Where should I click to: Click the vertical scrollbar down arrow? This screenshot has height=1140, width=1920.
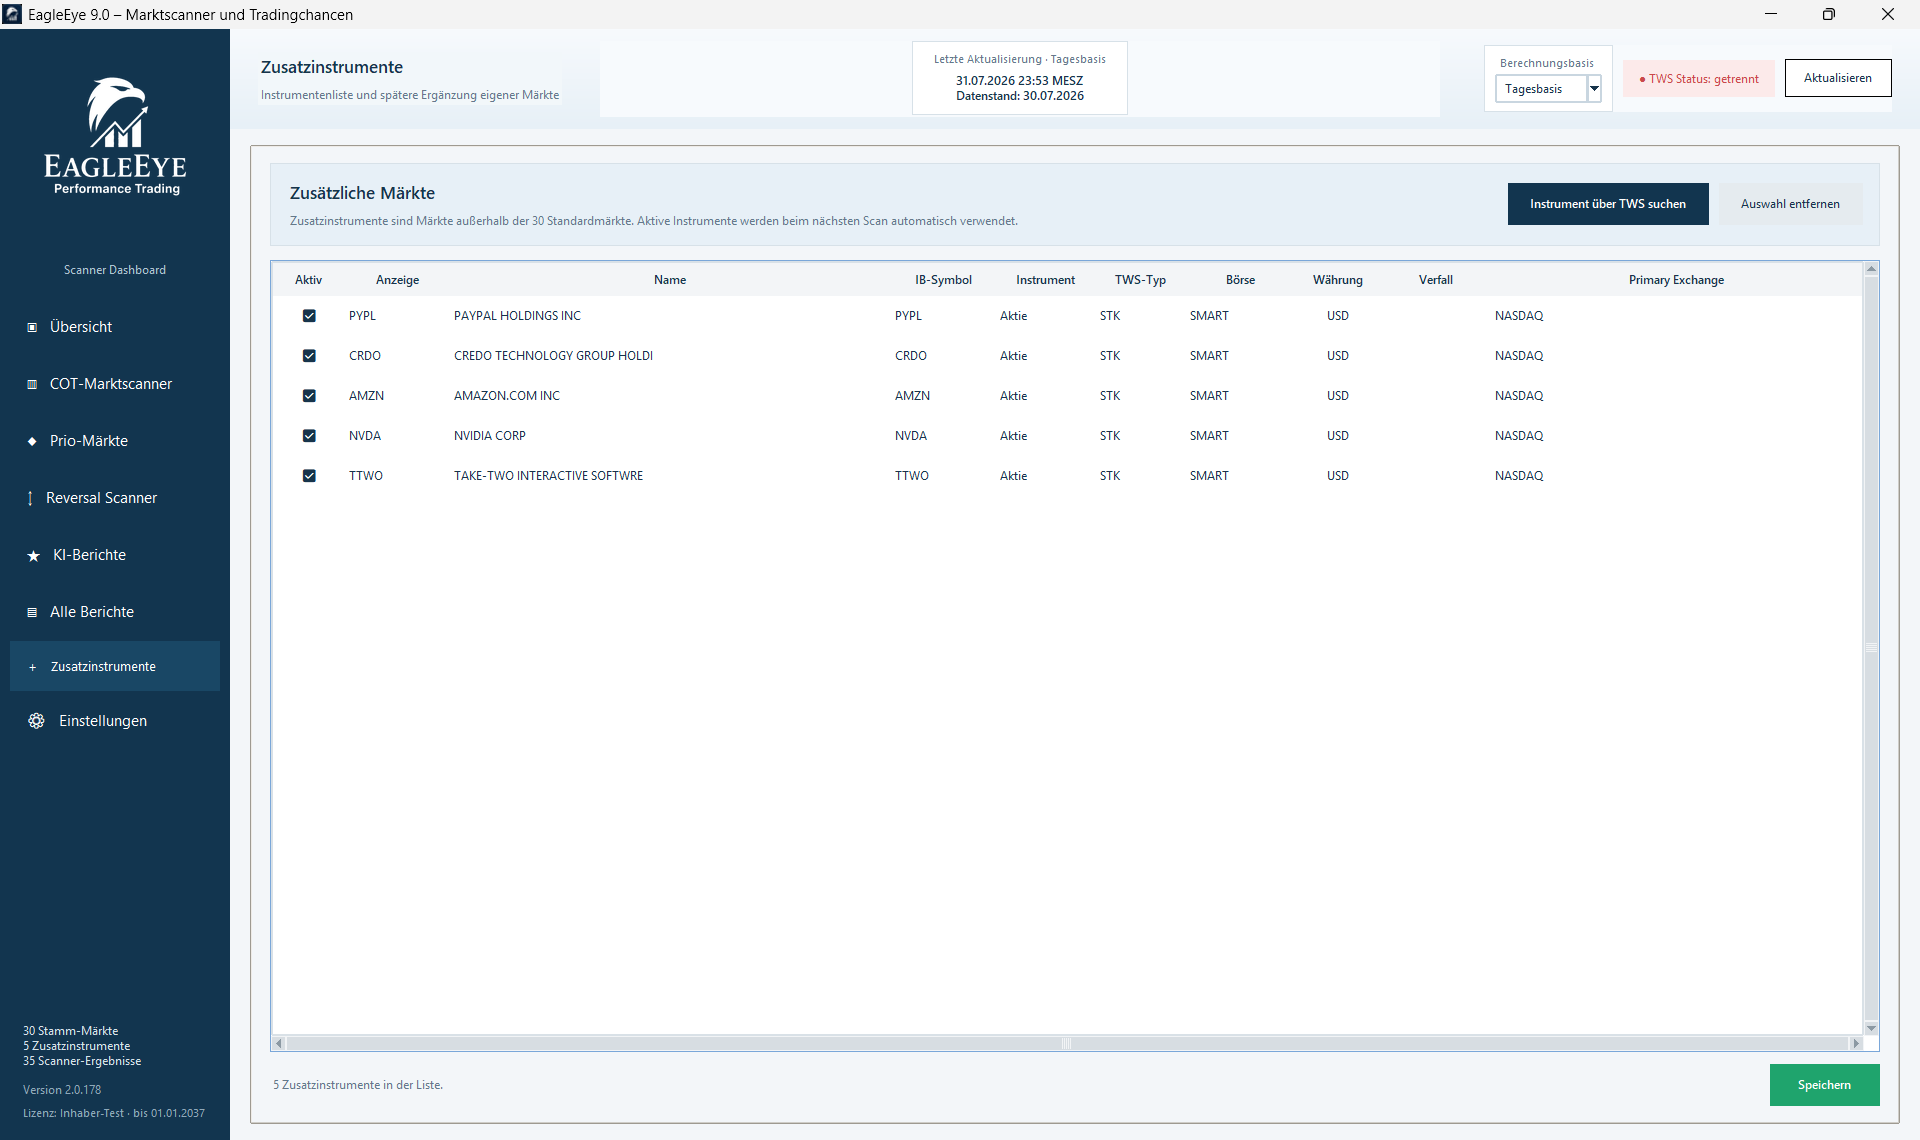[x=1871, y=1028]
